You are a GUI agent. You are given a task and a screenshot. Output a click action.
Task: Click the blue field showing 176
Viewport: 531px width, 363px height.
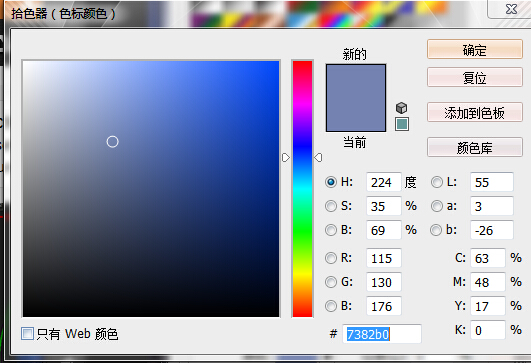point(384,306)
